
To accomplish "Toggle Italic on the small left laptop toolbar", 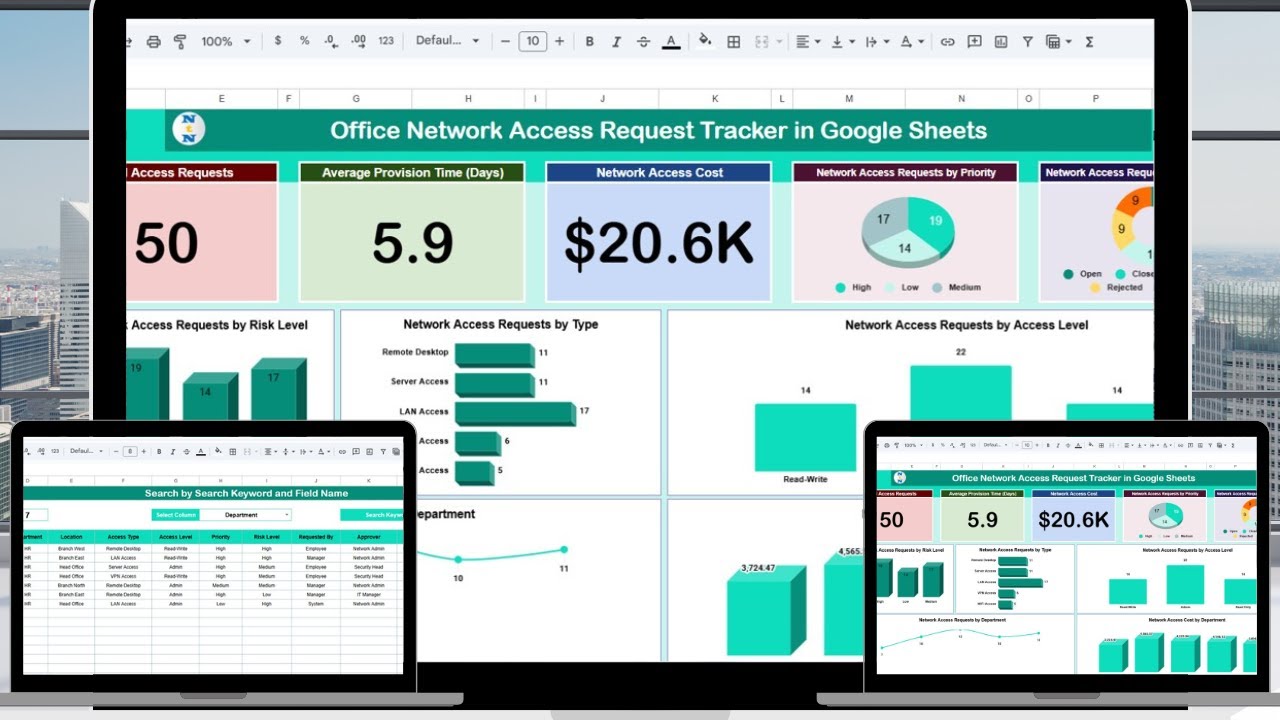I will (173, 452).
